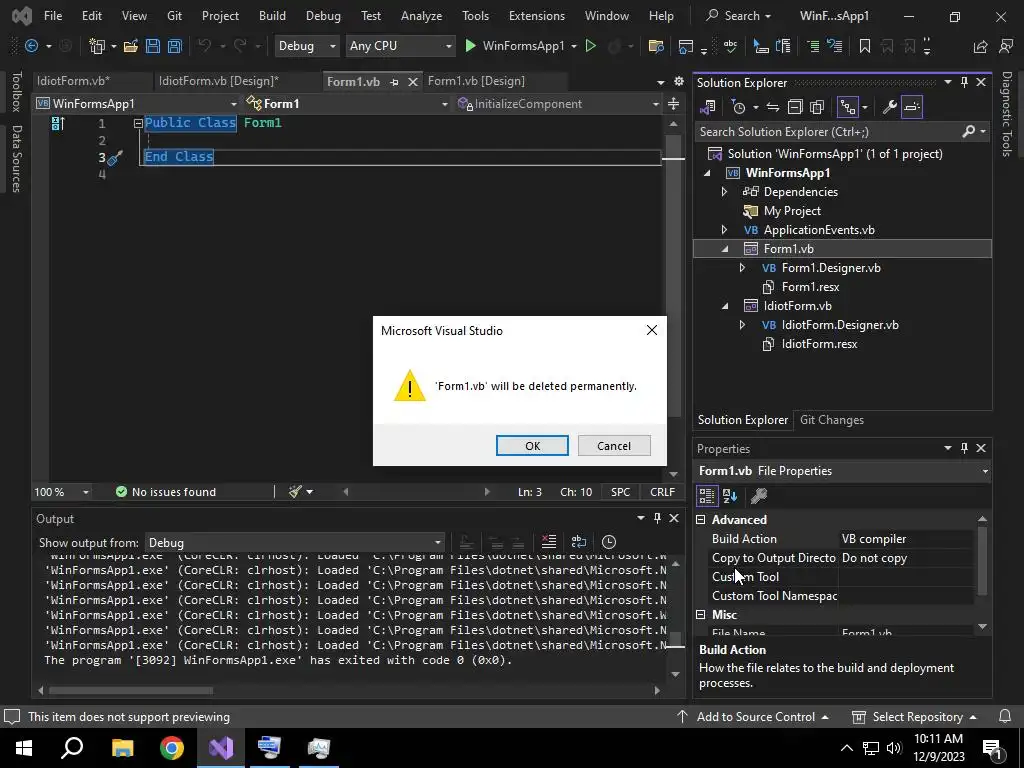Expand the Dependencies node
The width and height of the screenshot is (1024, 768).
724,191
